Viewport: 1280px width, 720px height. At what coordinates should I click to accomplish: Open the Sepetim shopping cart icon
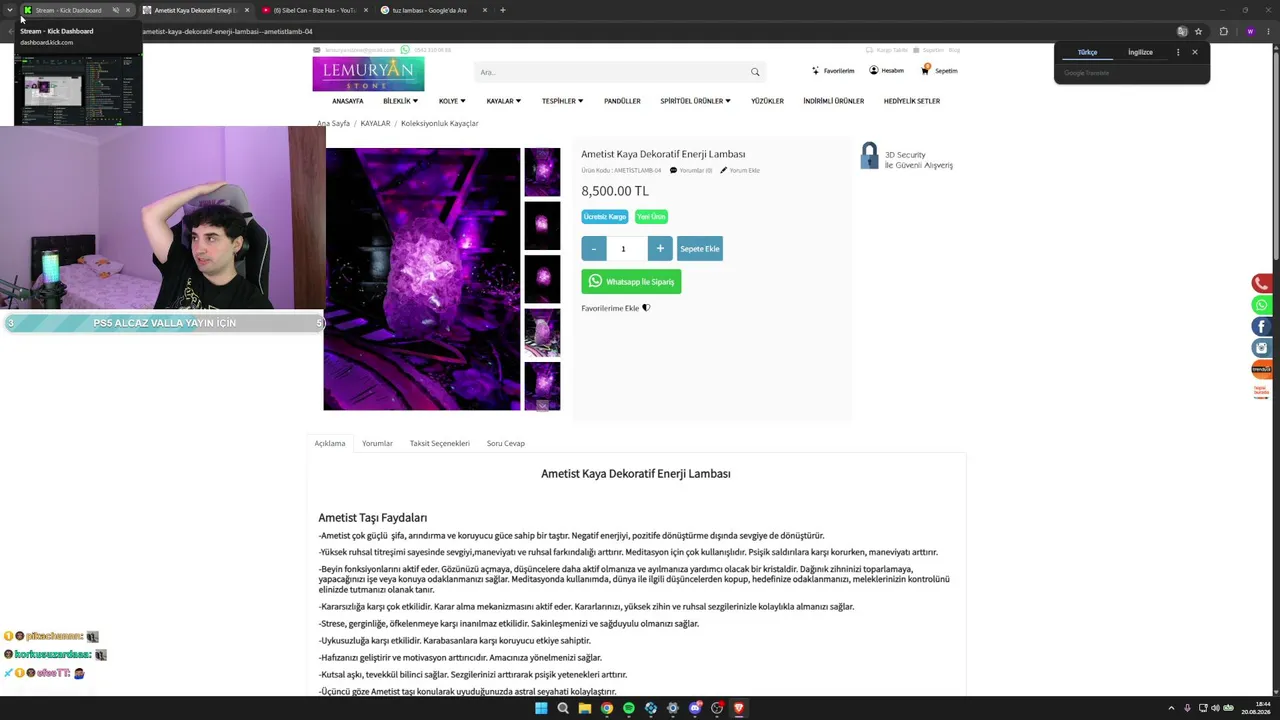[926, 70]
